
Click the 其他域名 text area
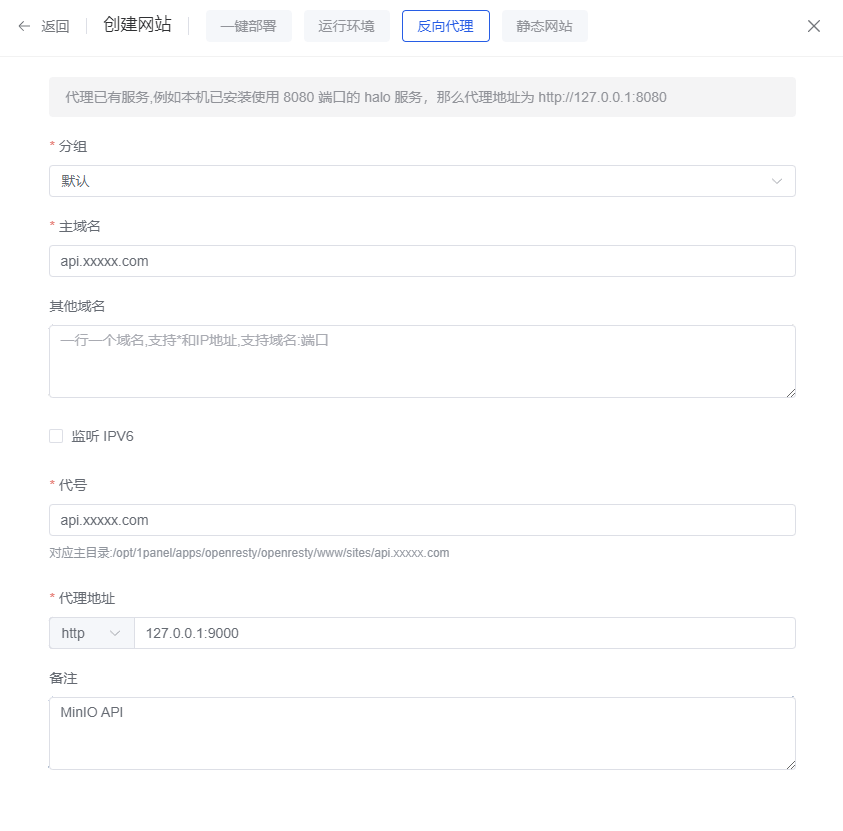(x=422, y=361)
